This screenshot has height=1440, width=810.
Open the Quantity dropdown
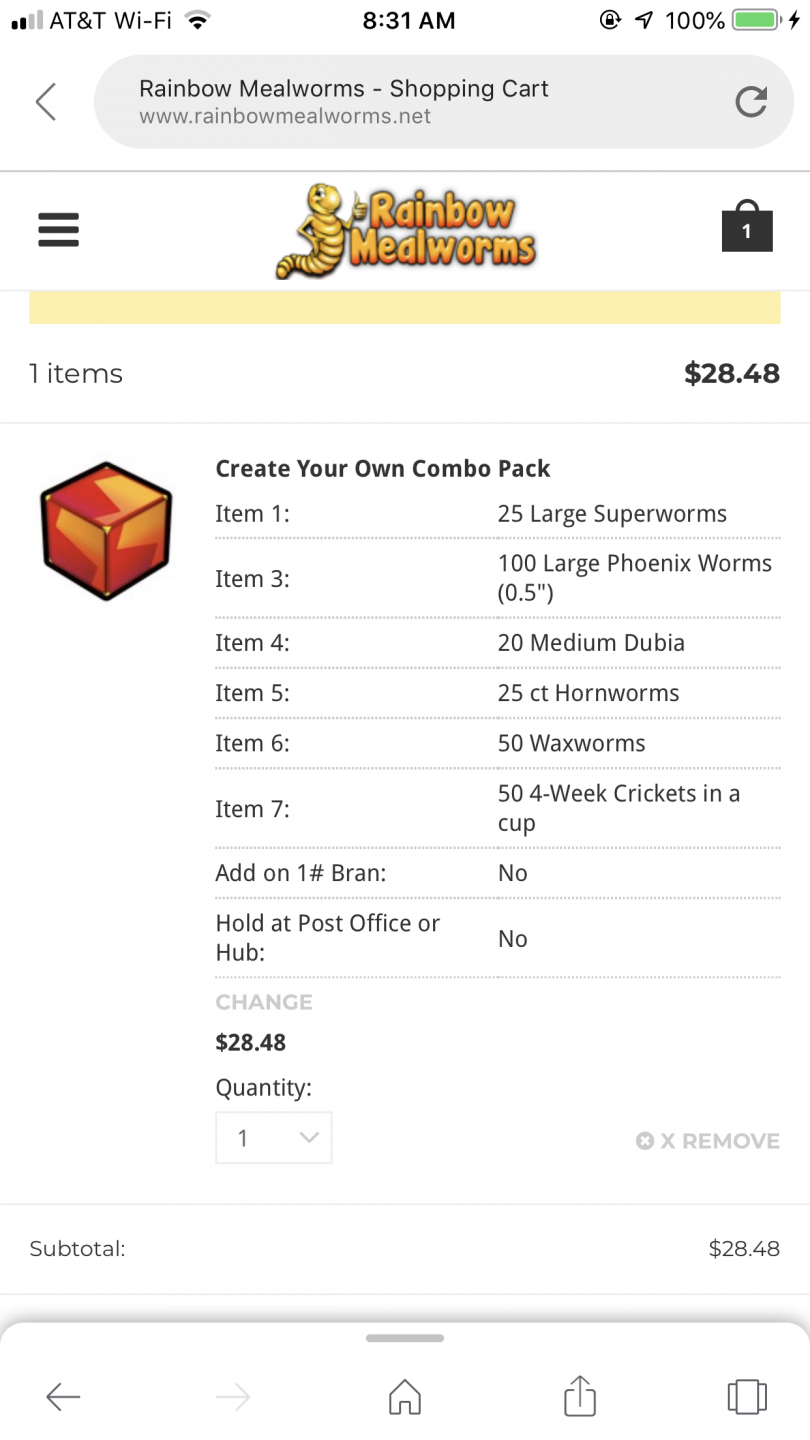pyautogui.click(x=273, y=1138)
